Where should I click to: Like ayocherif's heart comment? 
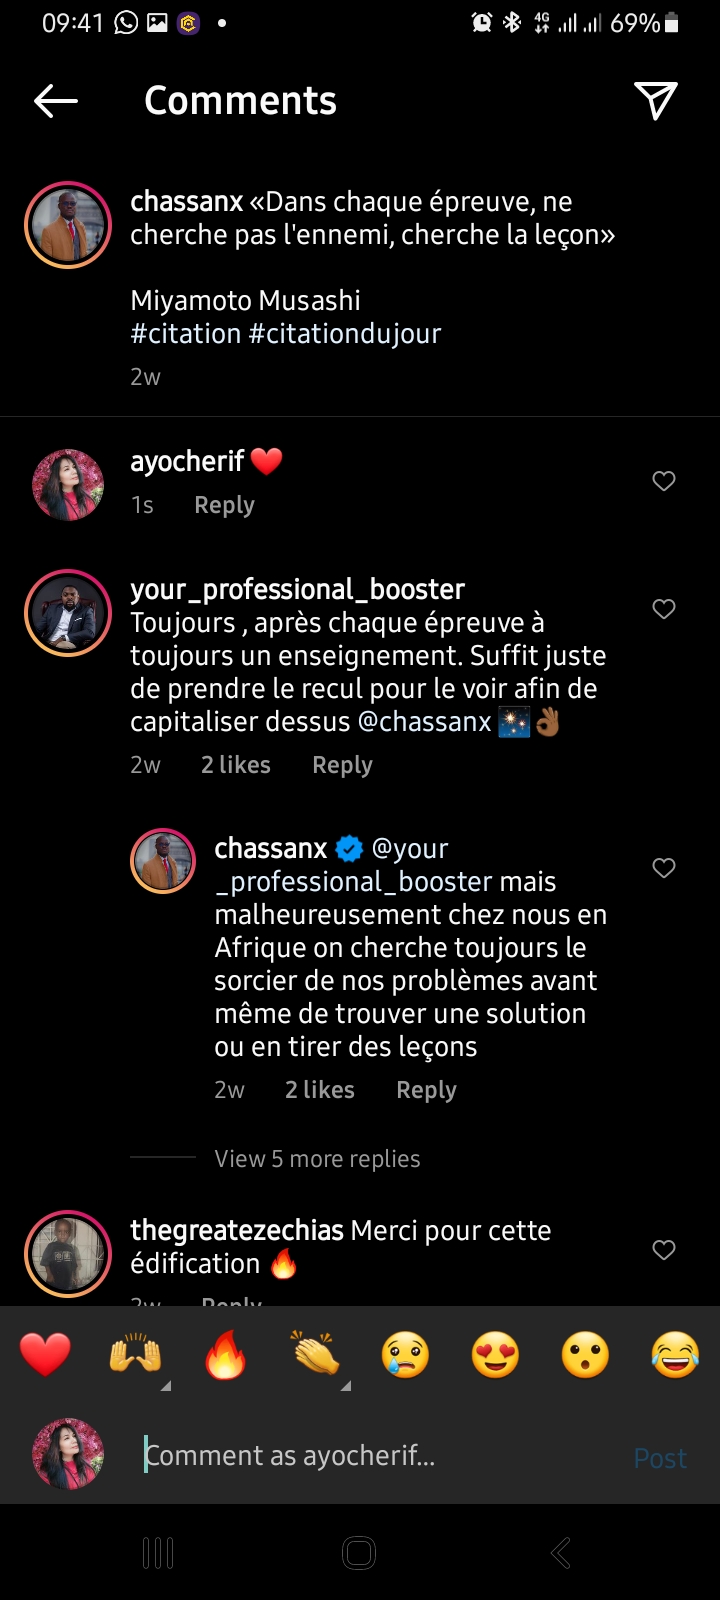click(x=664, y=481)
